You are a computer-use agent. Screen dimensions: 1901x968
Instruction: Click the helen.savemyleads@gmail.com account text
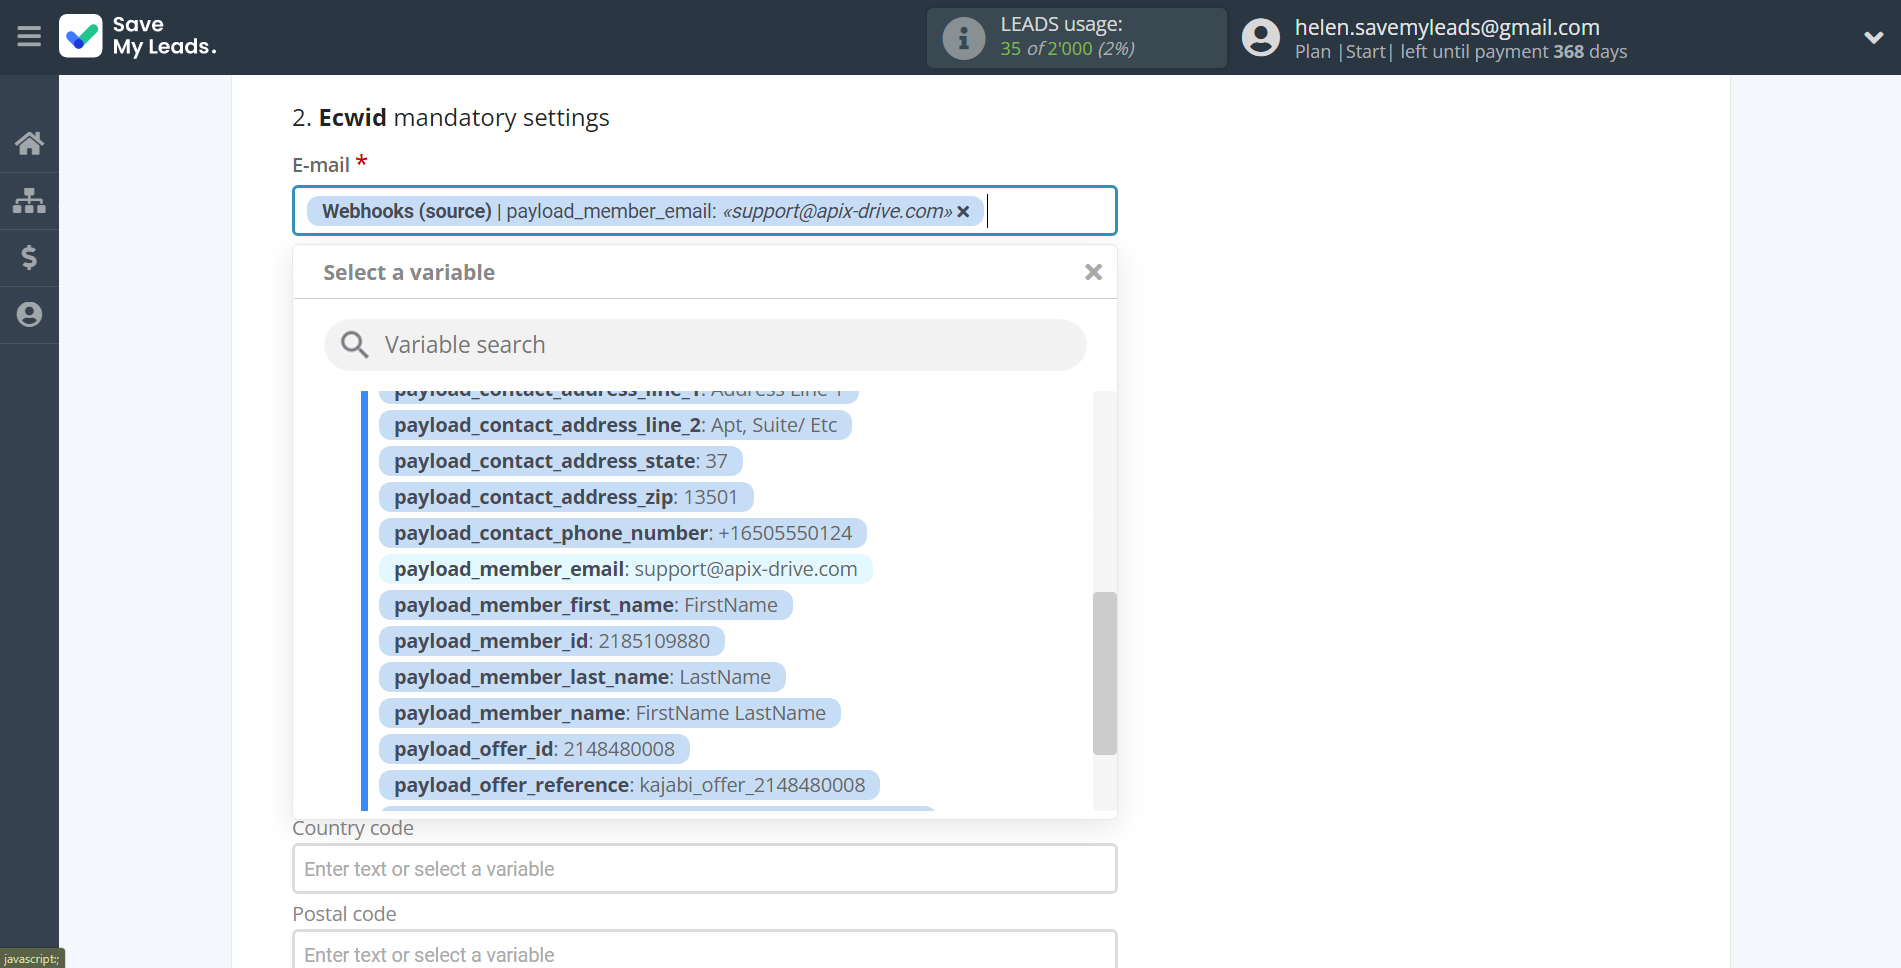tap(1447, 27)
